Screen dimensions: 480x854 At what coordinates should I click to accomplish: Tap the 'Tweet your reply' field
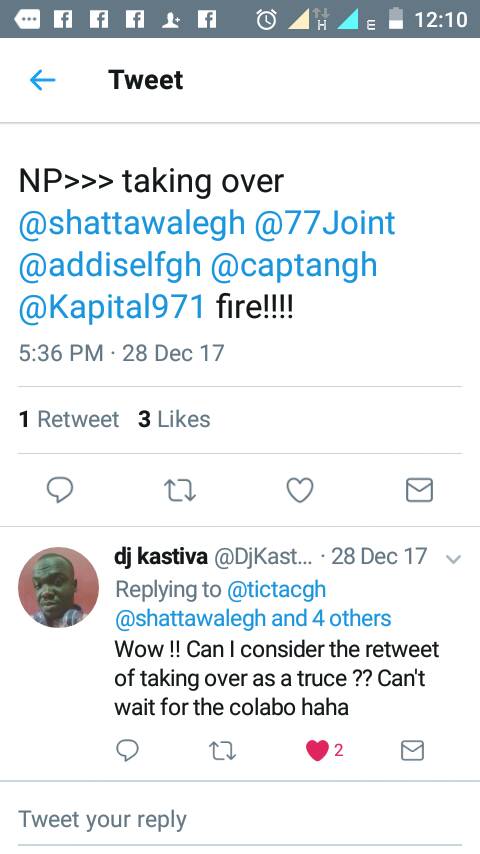coord(240,820)
